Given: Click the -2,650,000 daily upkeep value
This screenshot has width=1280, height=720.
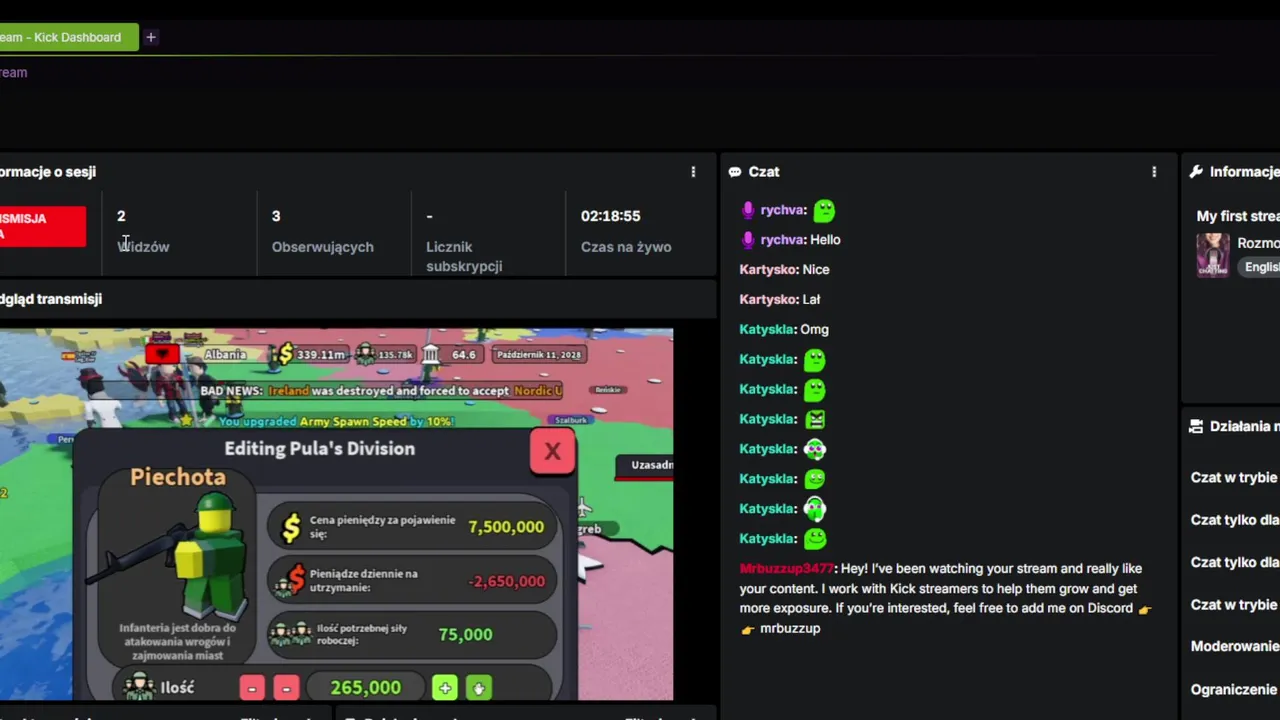Looking at the screenshot, I should pos(506,581).
